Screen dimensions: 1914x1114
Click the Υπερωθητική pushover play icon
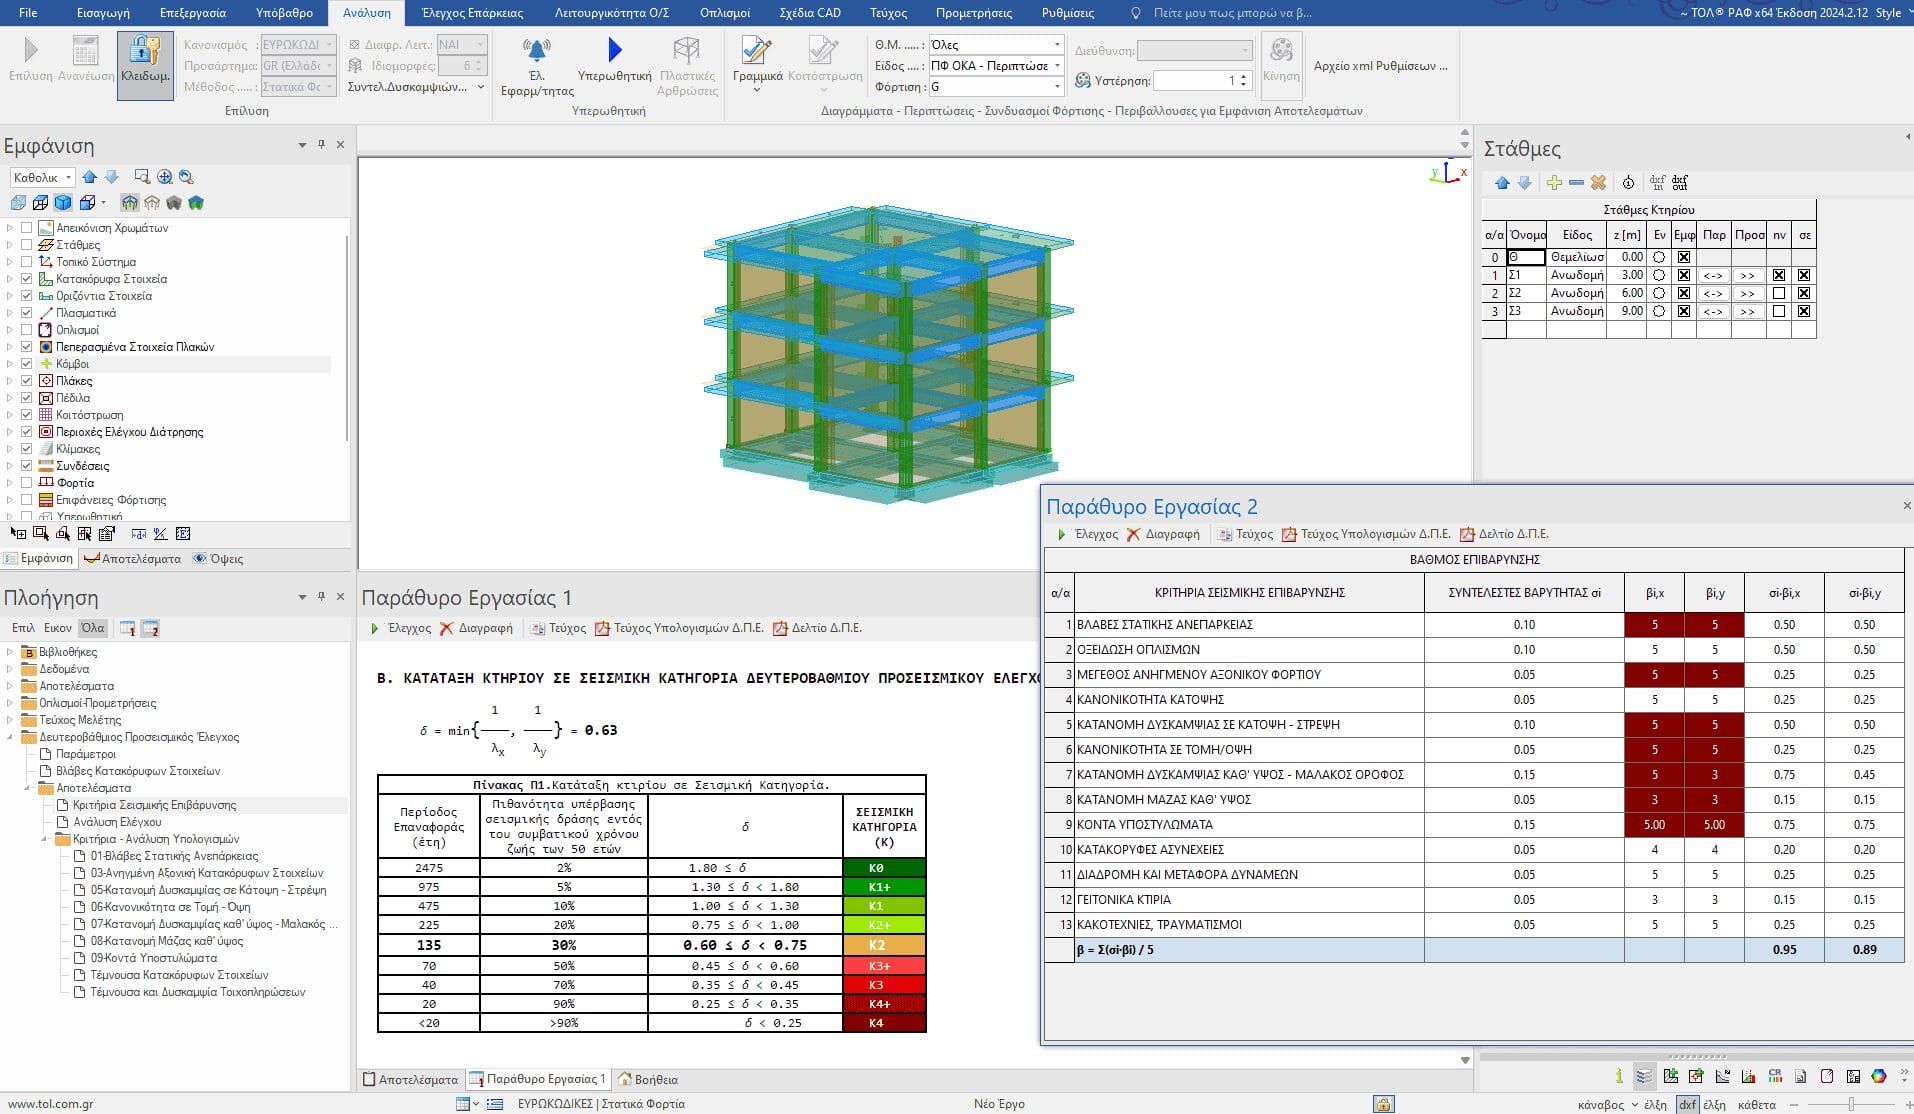(614, 50)
